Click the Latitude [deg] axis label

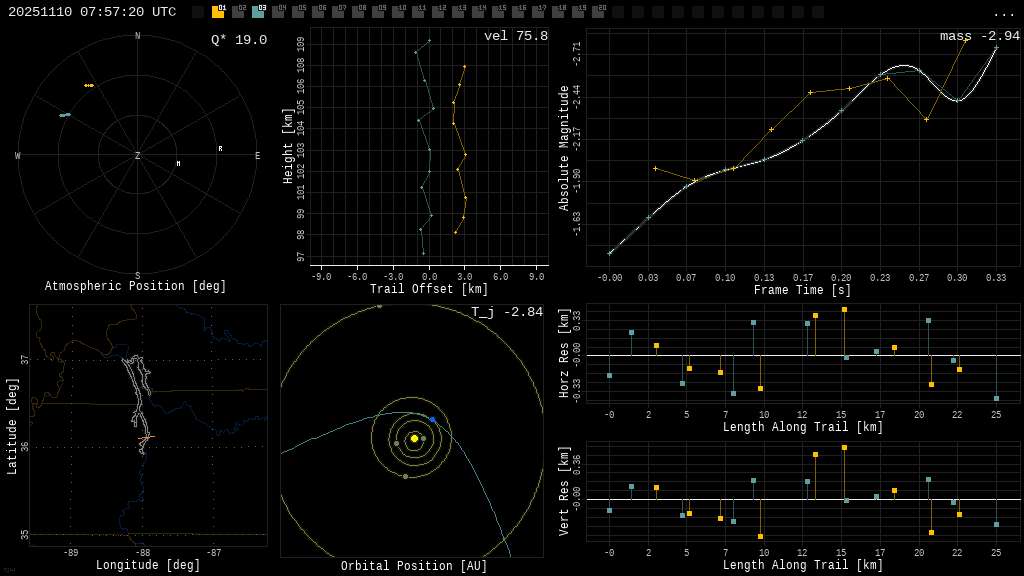(12, 426)
